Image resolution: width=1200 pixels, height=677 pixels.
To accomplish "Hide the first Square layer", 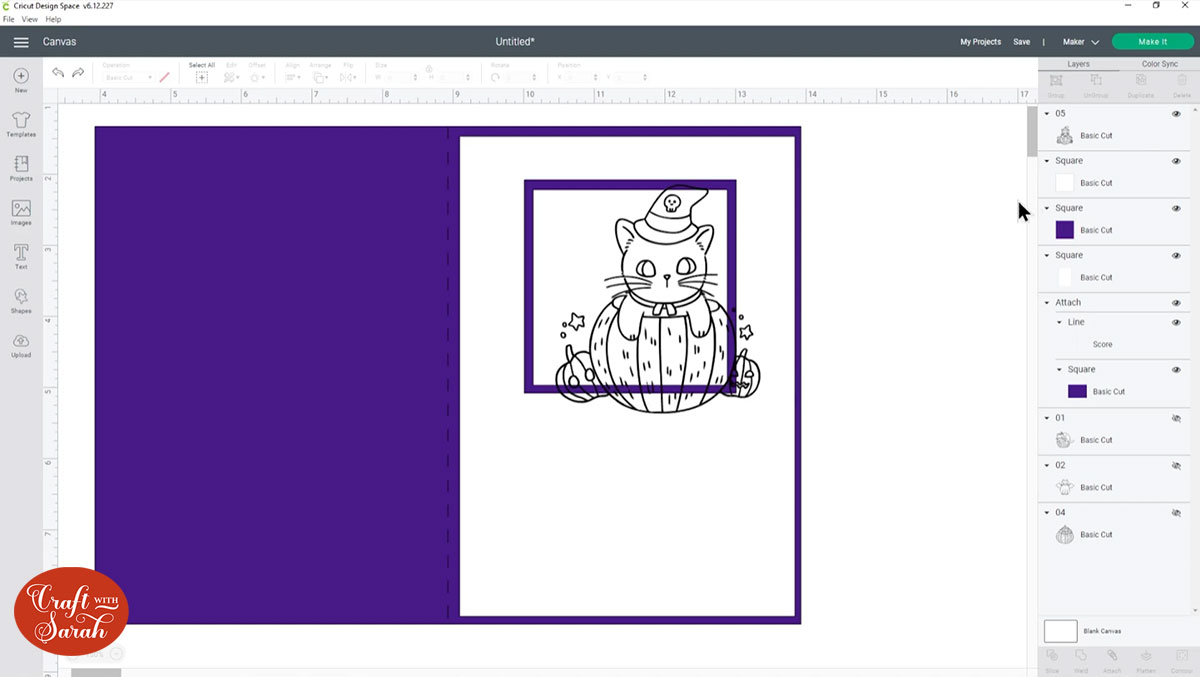I will pos(1176,161).
